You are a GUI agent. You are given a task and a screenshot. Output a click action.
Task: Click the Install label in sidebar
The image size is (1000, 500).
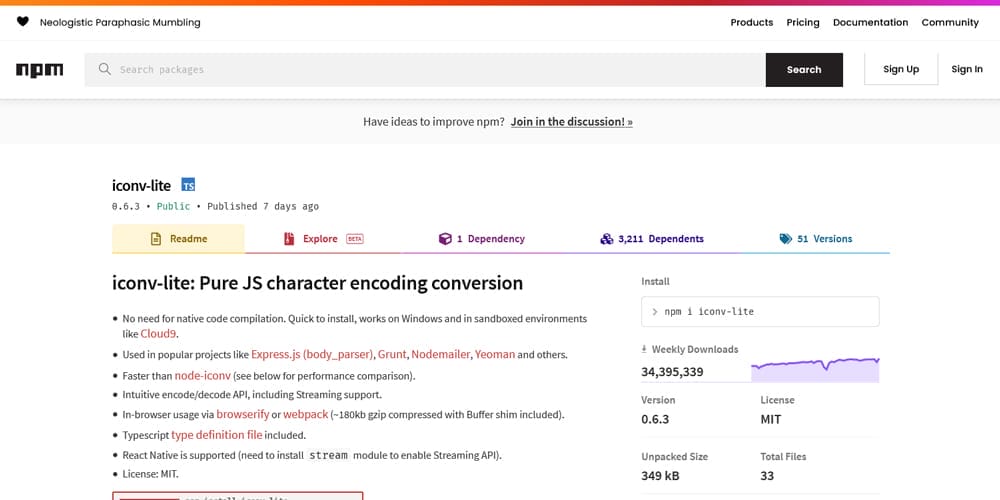[656, 281]
